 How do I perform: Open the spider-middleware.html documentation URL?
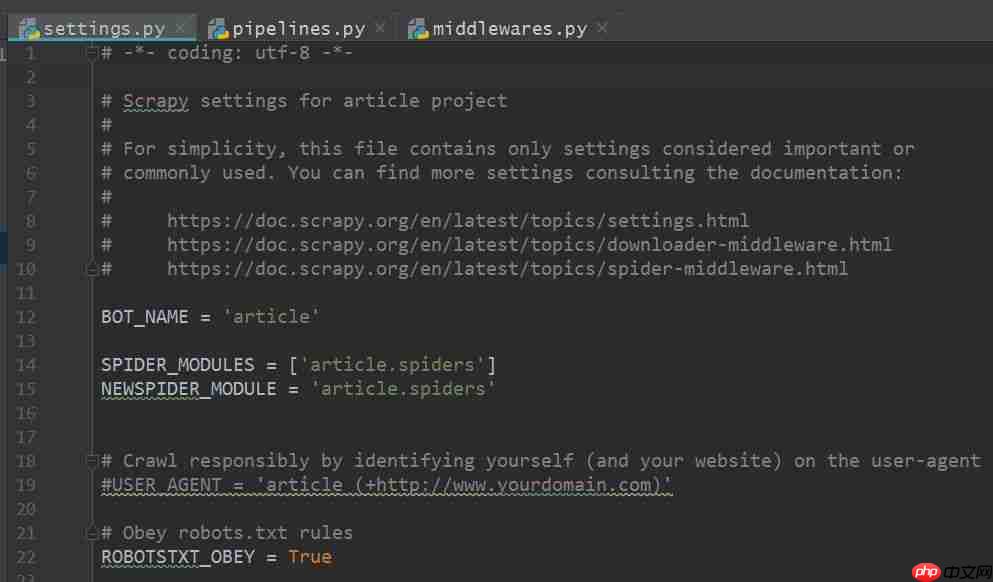coord(507,269)
